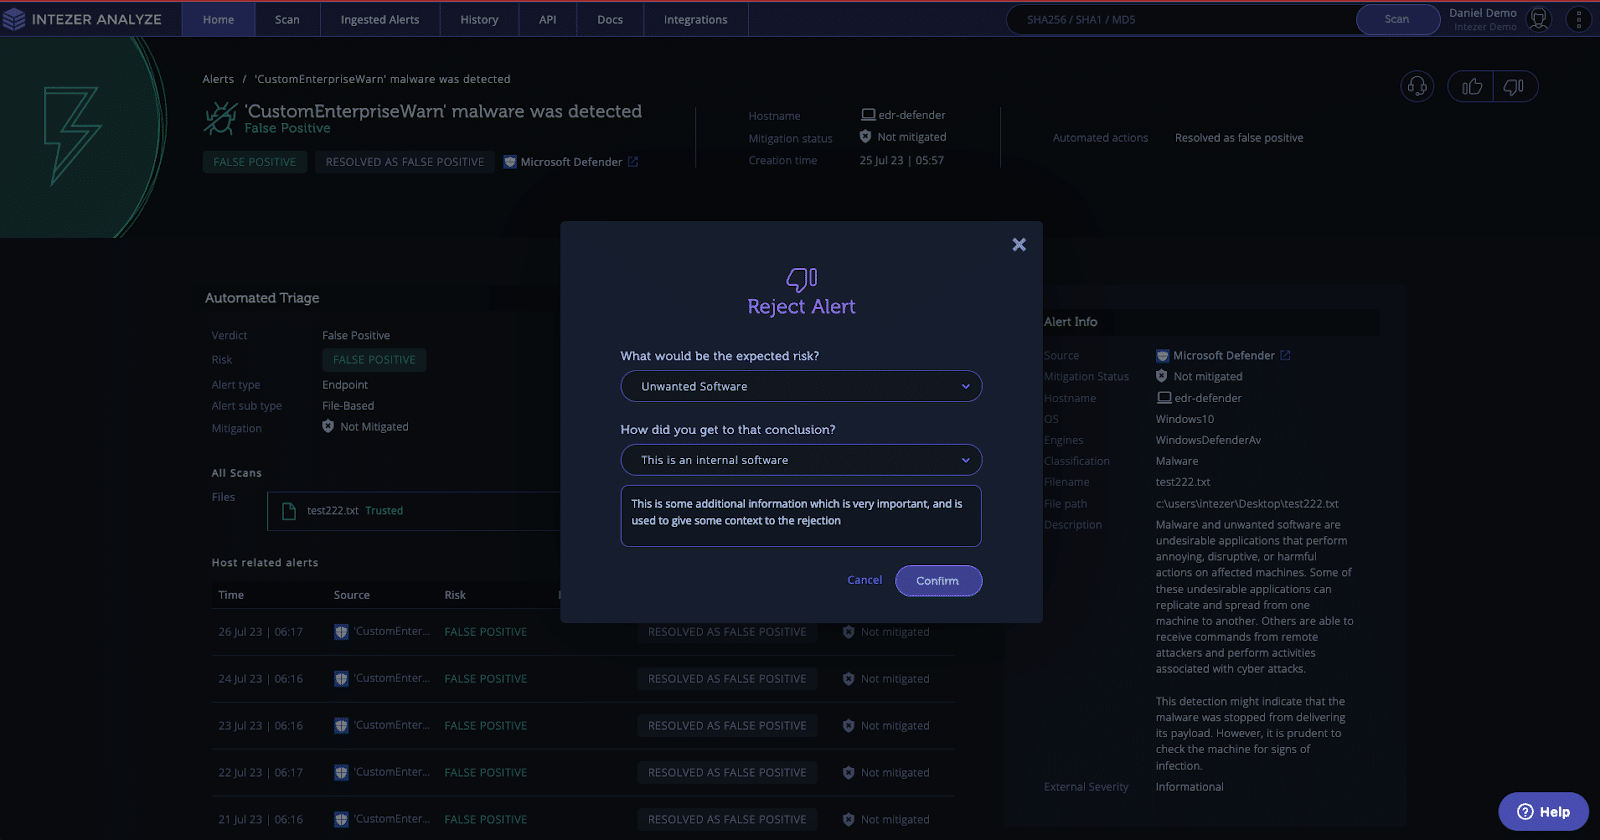The width and height of the screenshot is (1600, 840).
Task: Open the 24 Jul 23 | 06:16 alert row
Action: pos(583,679)
